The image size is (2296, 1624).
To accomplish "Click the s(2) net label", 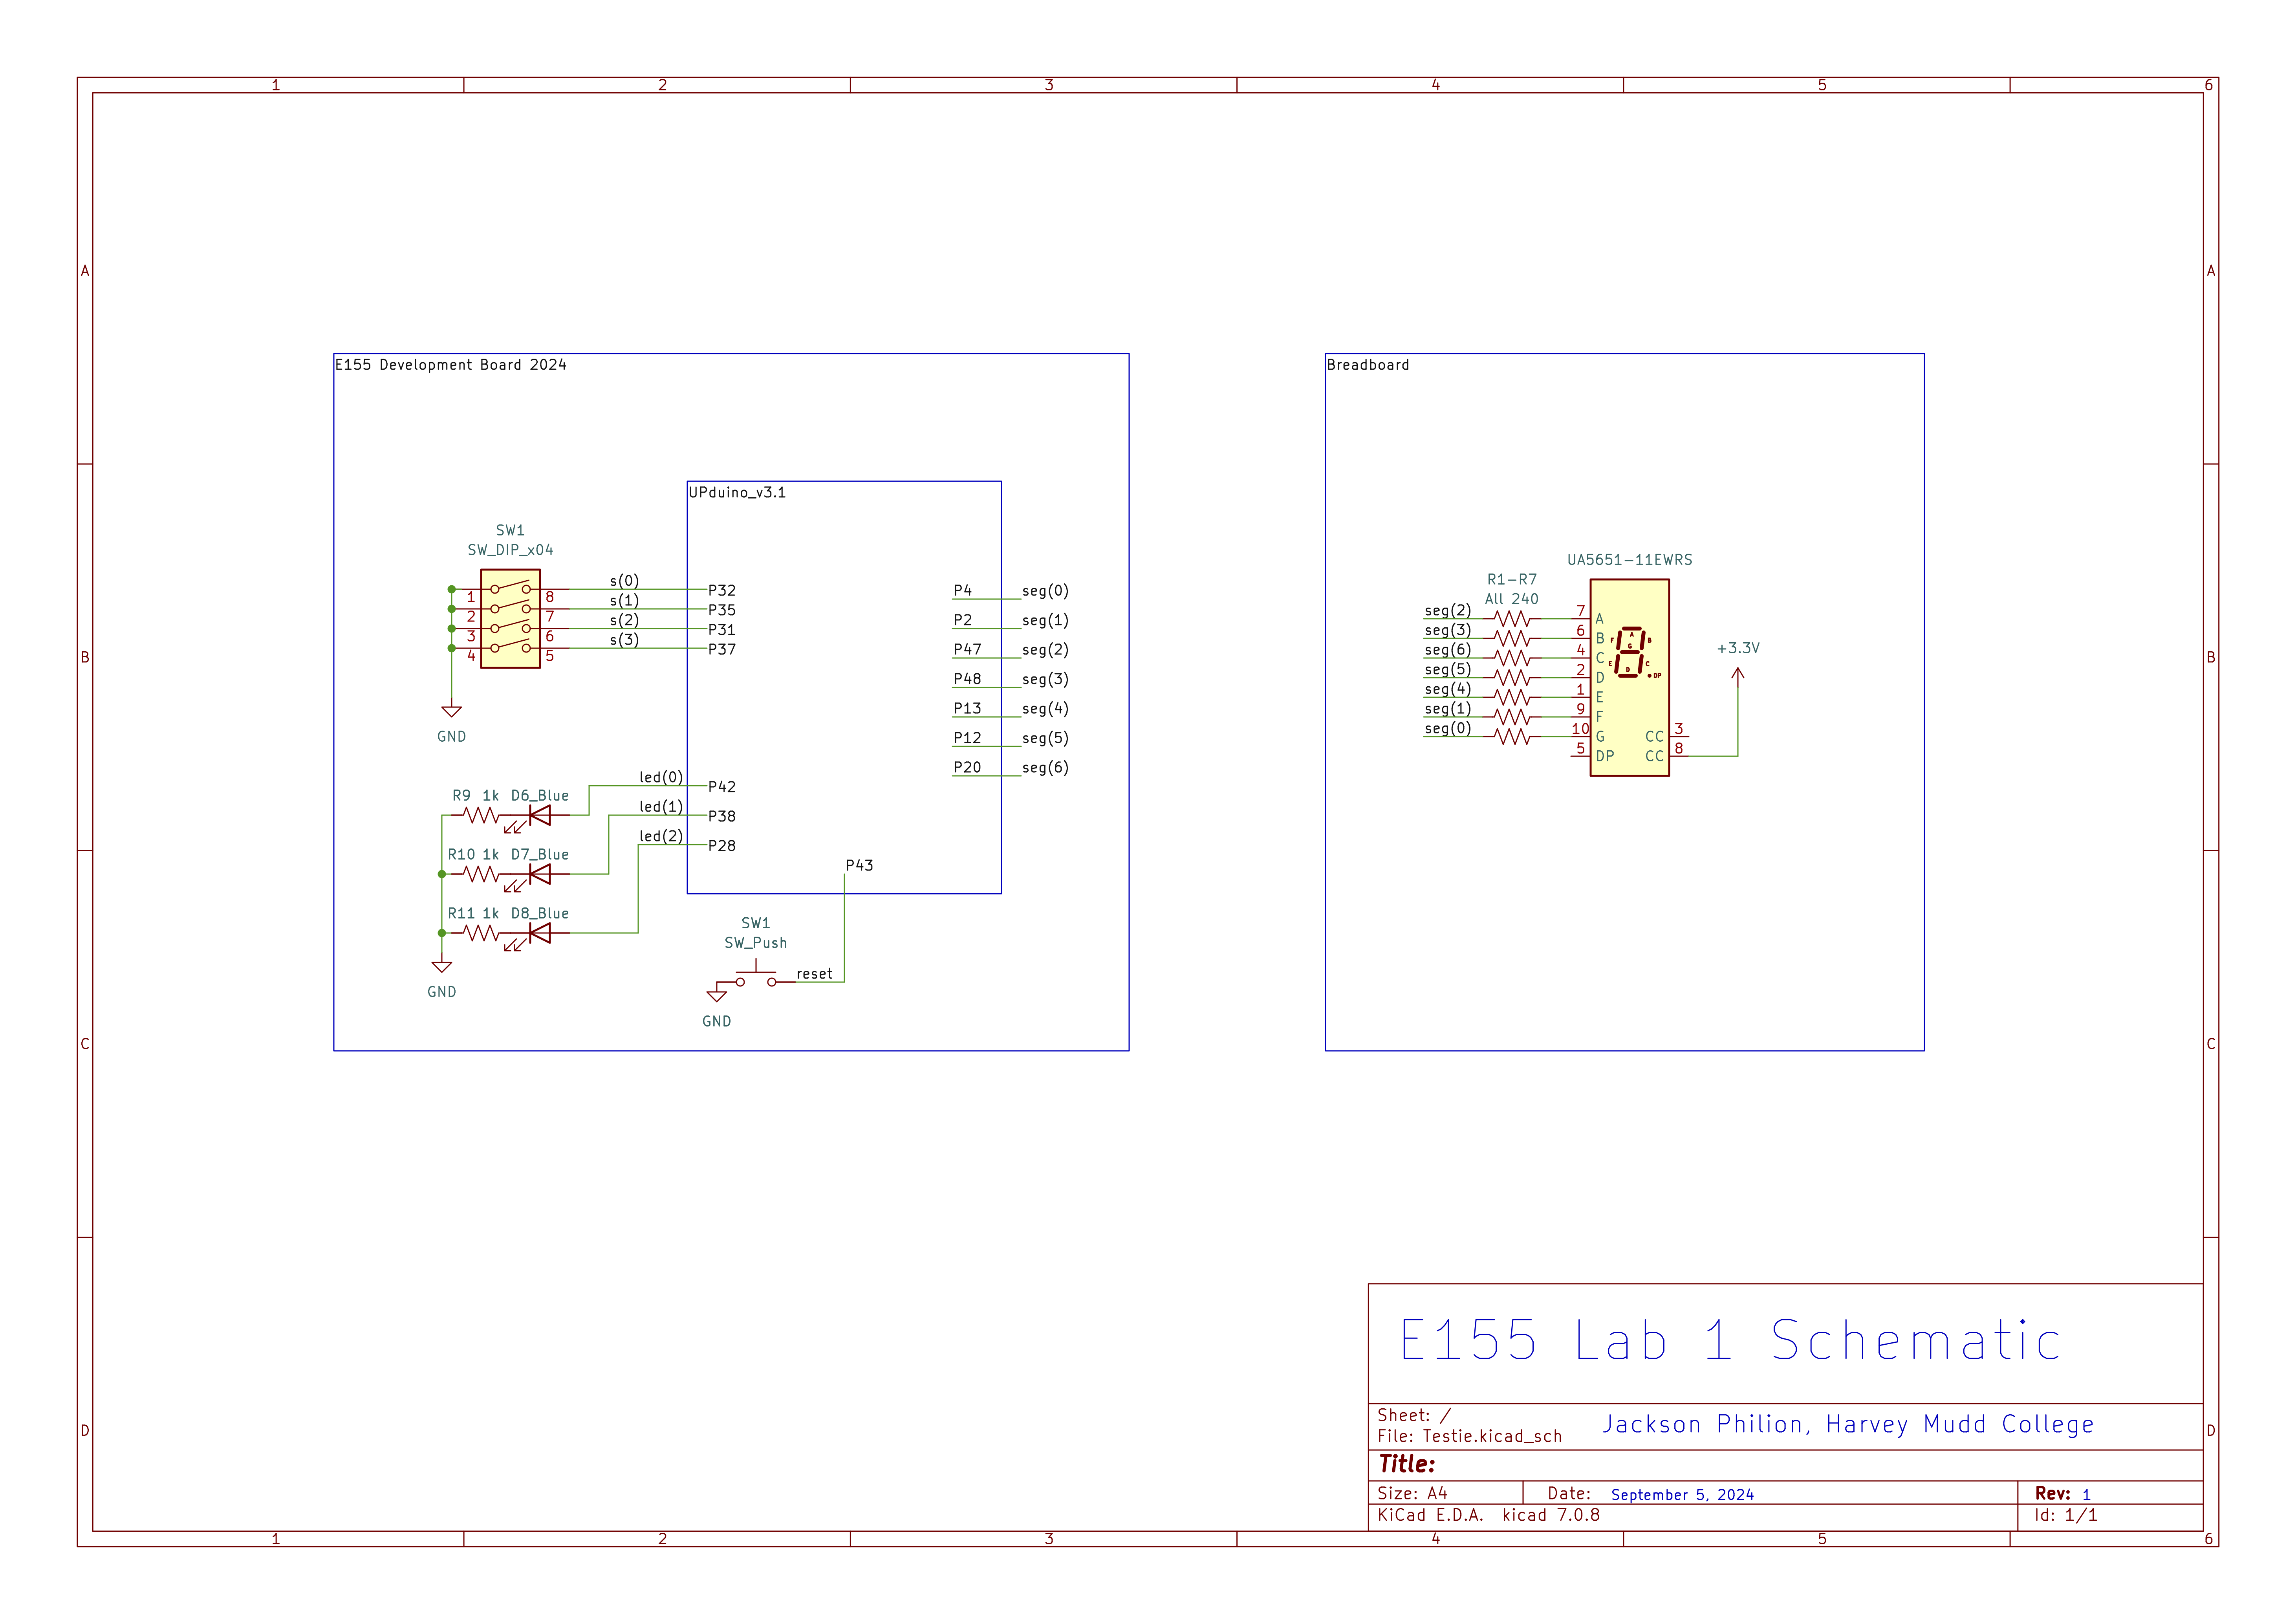I will (624, 620).
